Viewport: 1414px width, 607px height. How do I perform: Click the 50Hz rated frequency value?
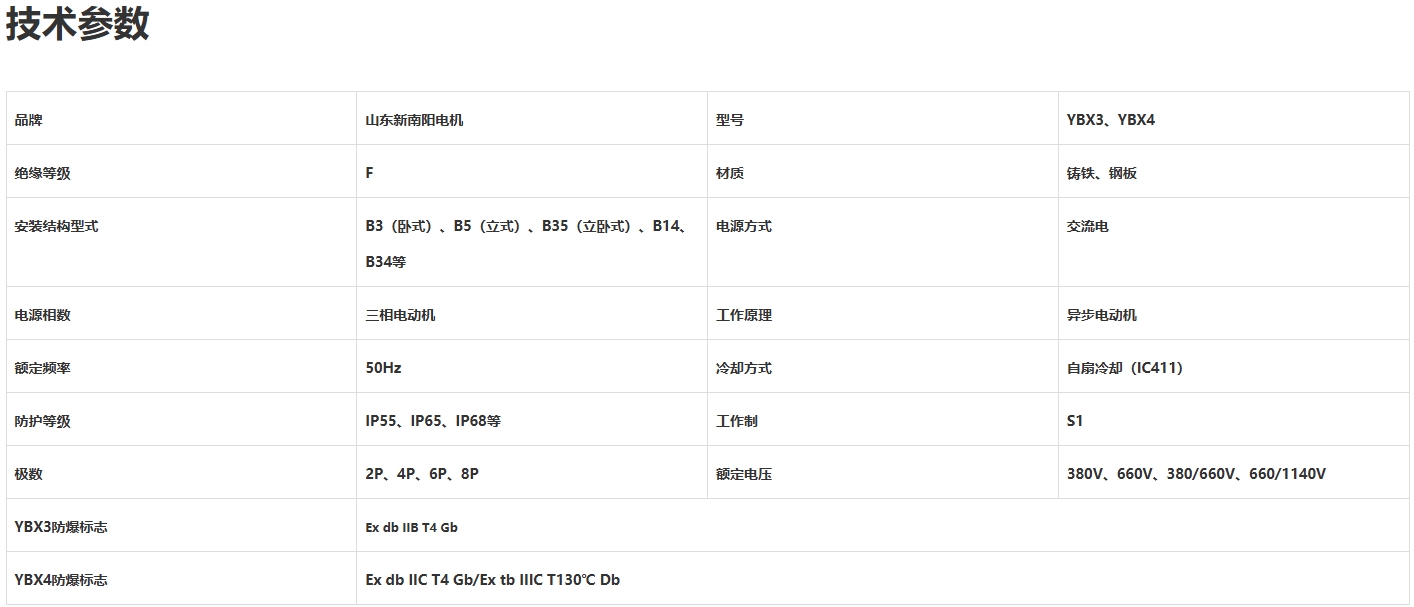point(383,368)
